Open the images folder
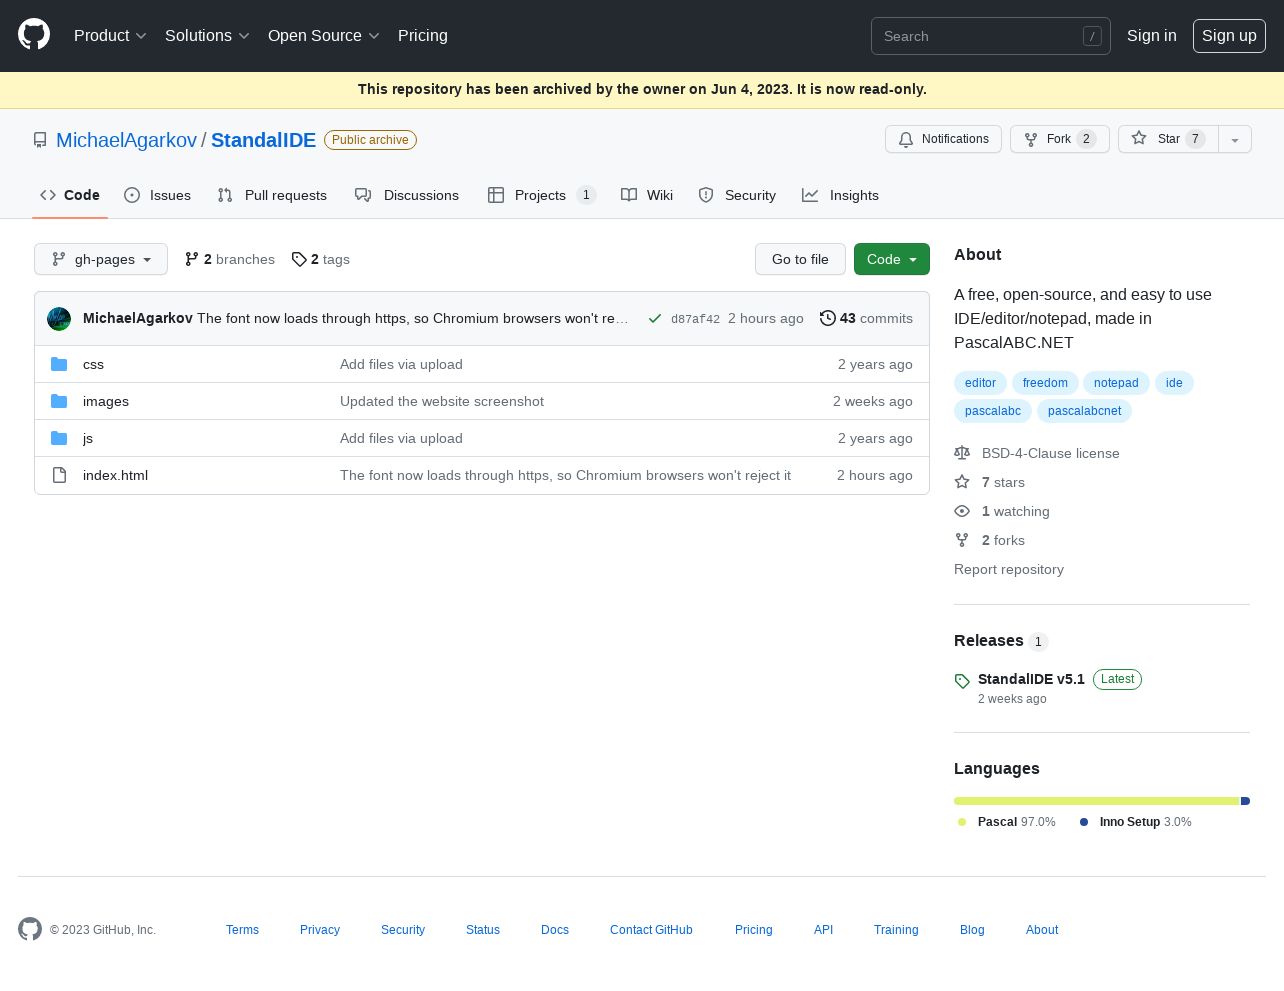 pyautogui.click(x=106, y=401)
